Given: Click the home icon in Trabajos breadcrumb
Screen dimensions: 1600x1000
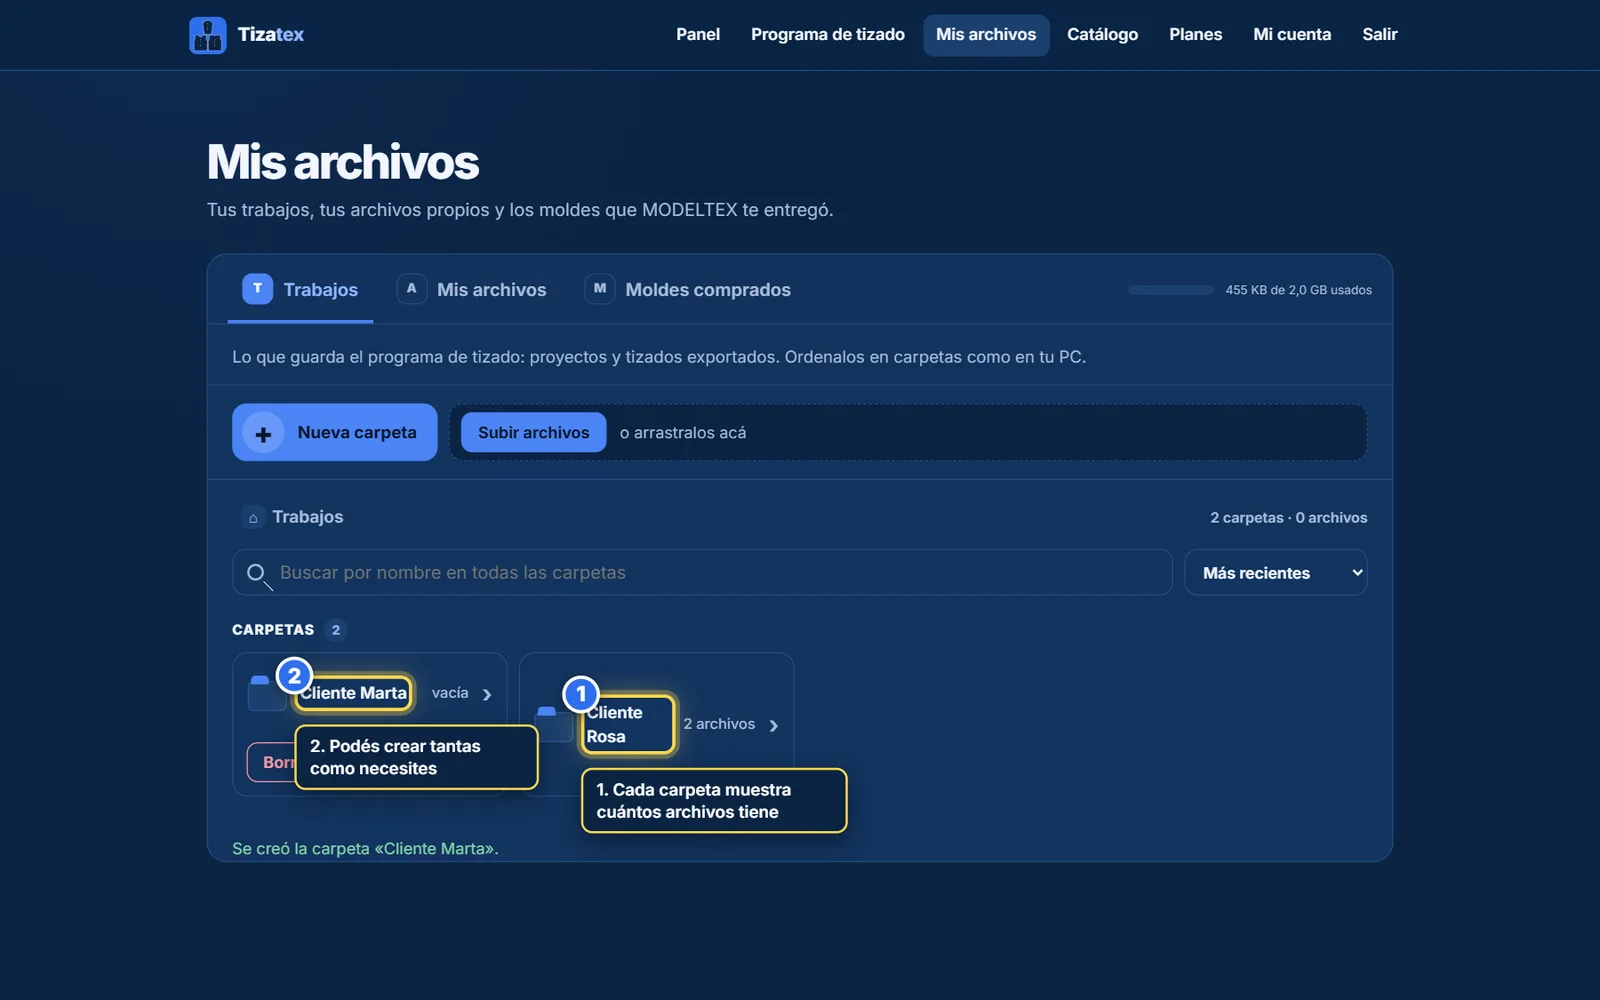Looking at the screenshot, I should click(x=253, y=517).
